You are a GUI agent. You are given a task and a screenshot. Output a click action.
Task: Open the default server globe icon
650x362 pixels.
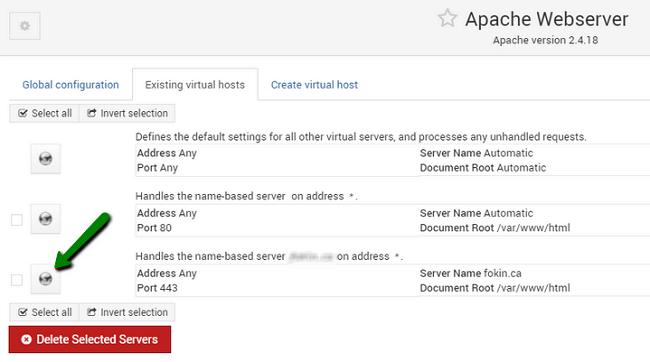click(46, 159)
